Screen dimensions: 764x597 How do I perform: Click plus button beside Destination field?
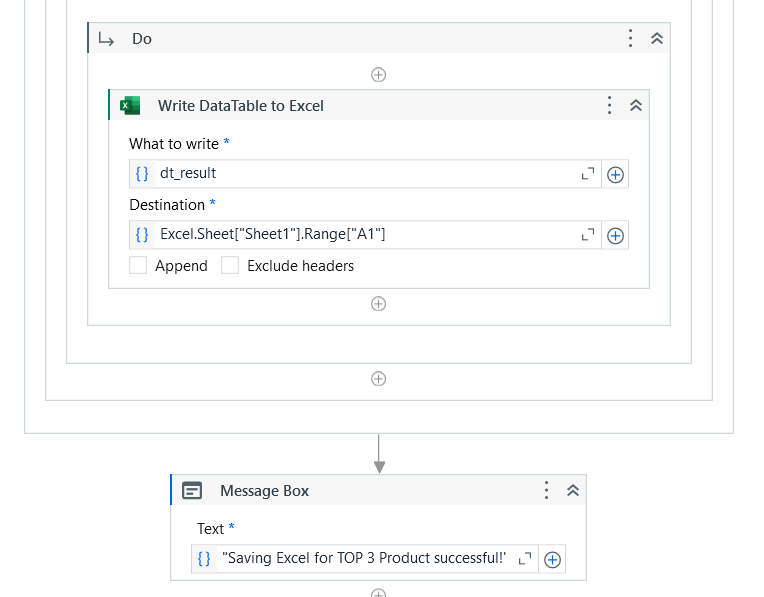(x=615, y=236)
